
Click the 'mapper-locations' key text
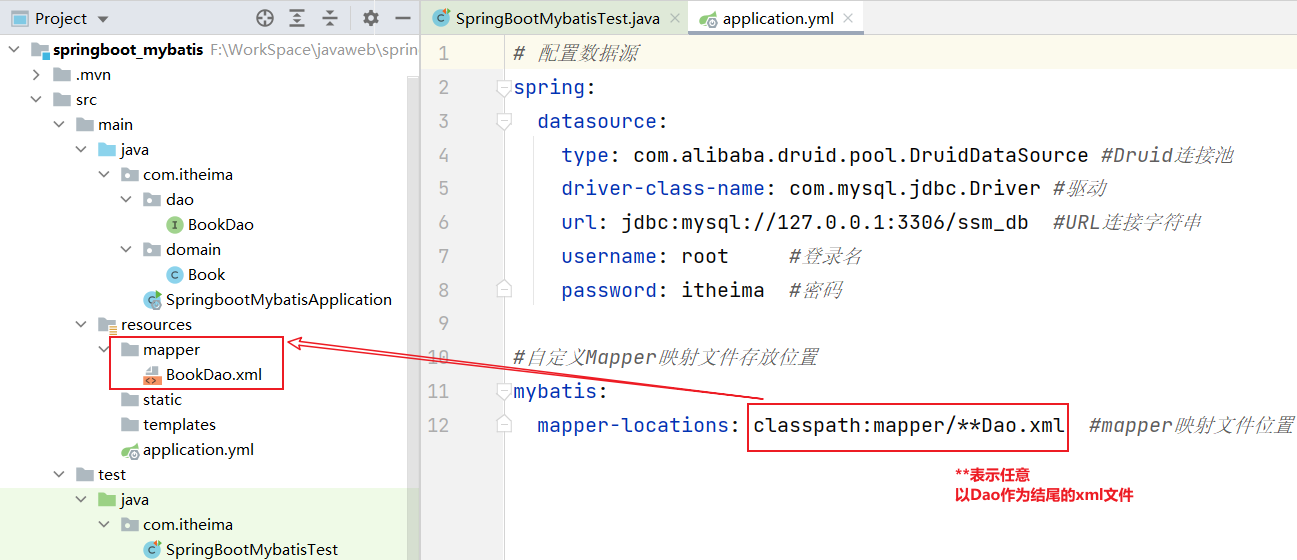(632, 425)
